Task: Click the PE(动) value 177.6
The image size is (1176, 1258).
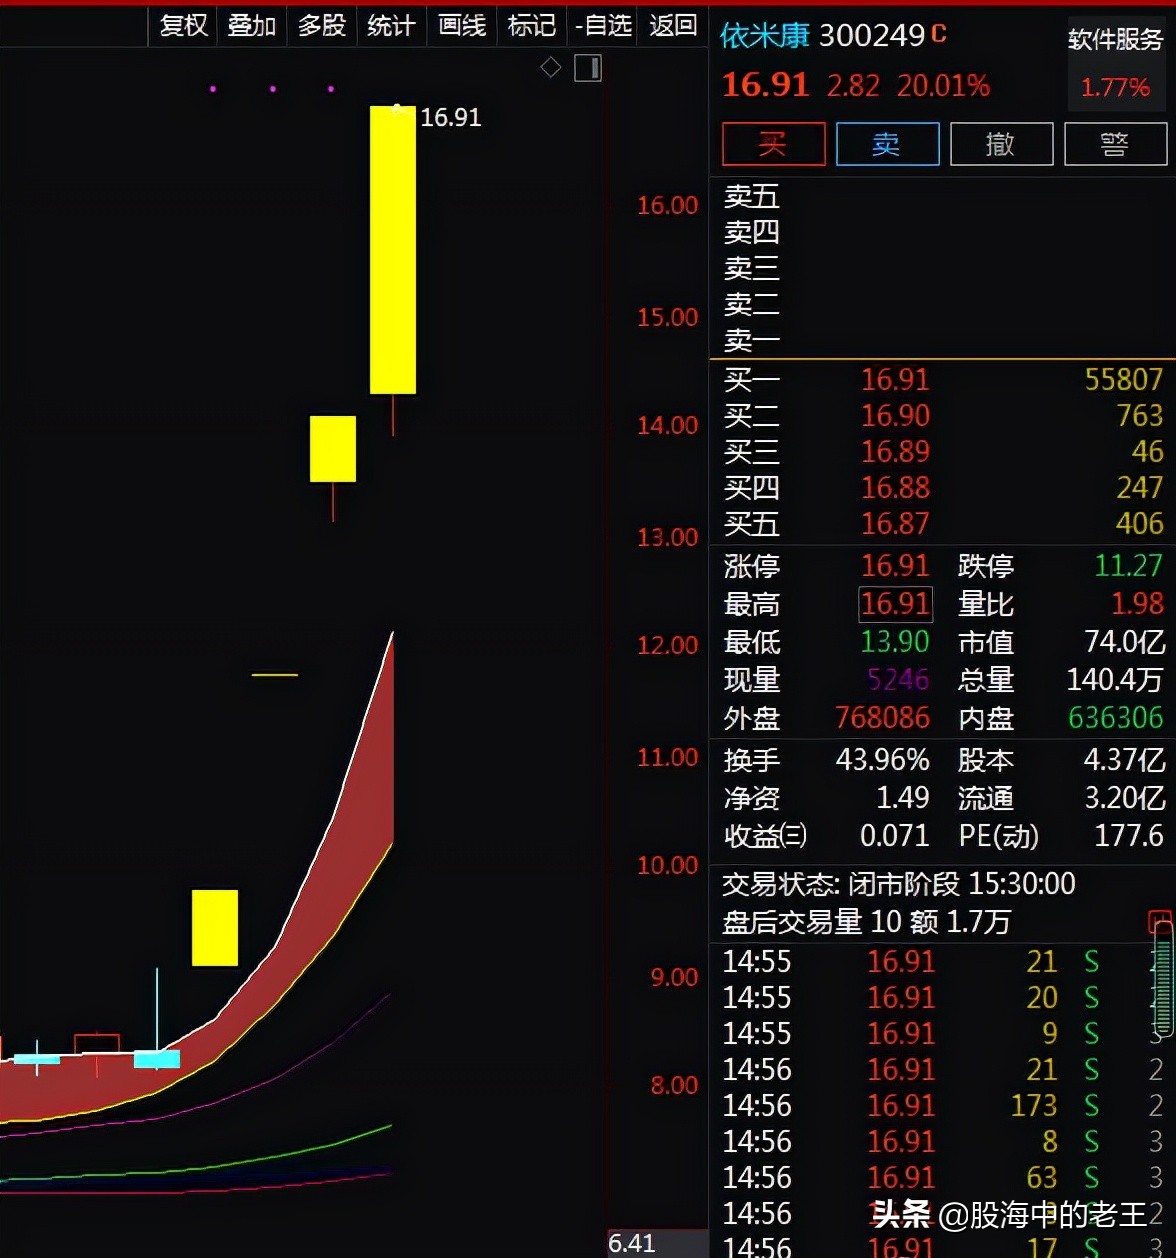Action: click(1129, 836)
